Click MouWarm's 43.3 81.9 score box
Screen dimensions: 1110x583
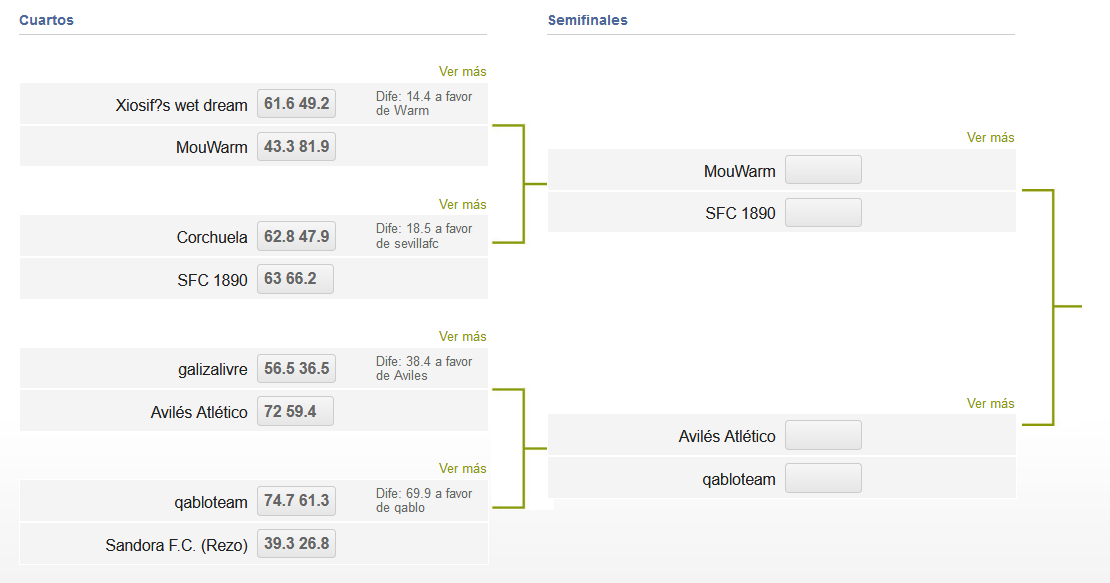(296, 146)
